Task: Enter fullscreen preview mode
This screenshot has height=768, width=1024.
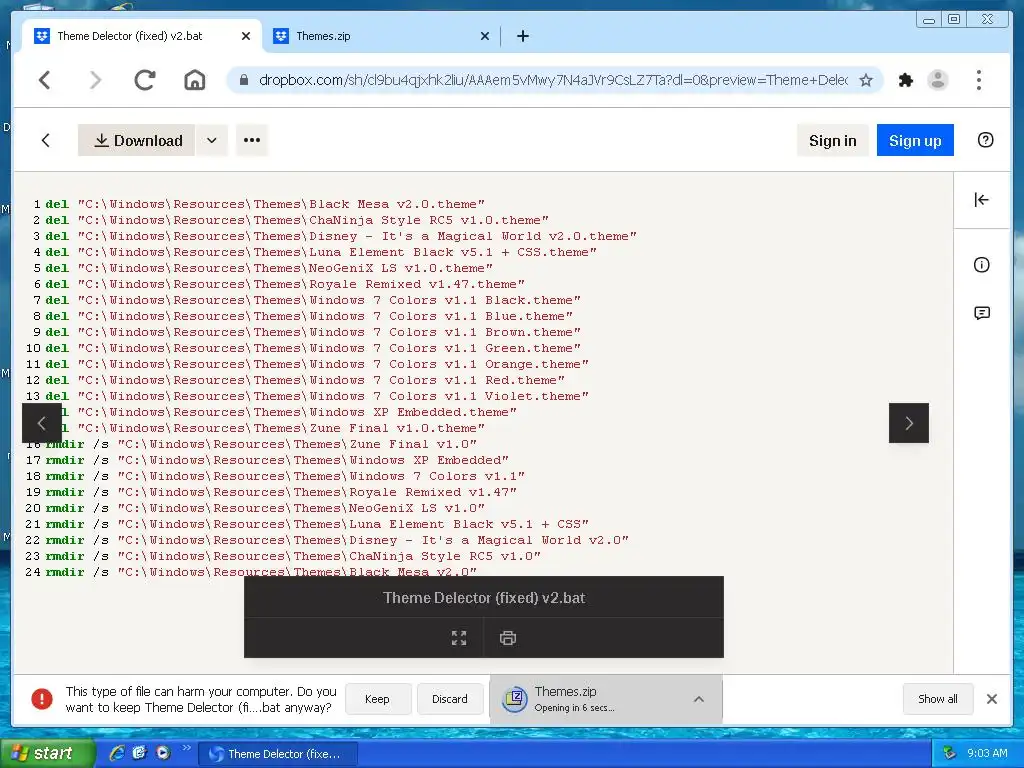Action: pyautogui.click(x=459, y=638)
